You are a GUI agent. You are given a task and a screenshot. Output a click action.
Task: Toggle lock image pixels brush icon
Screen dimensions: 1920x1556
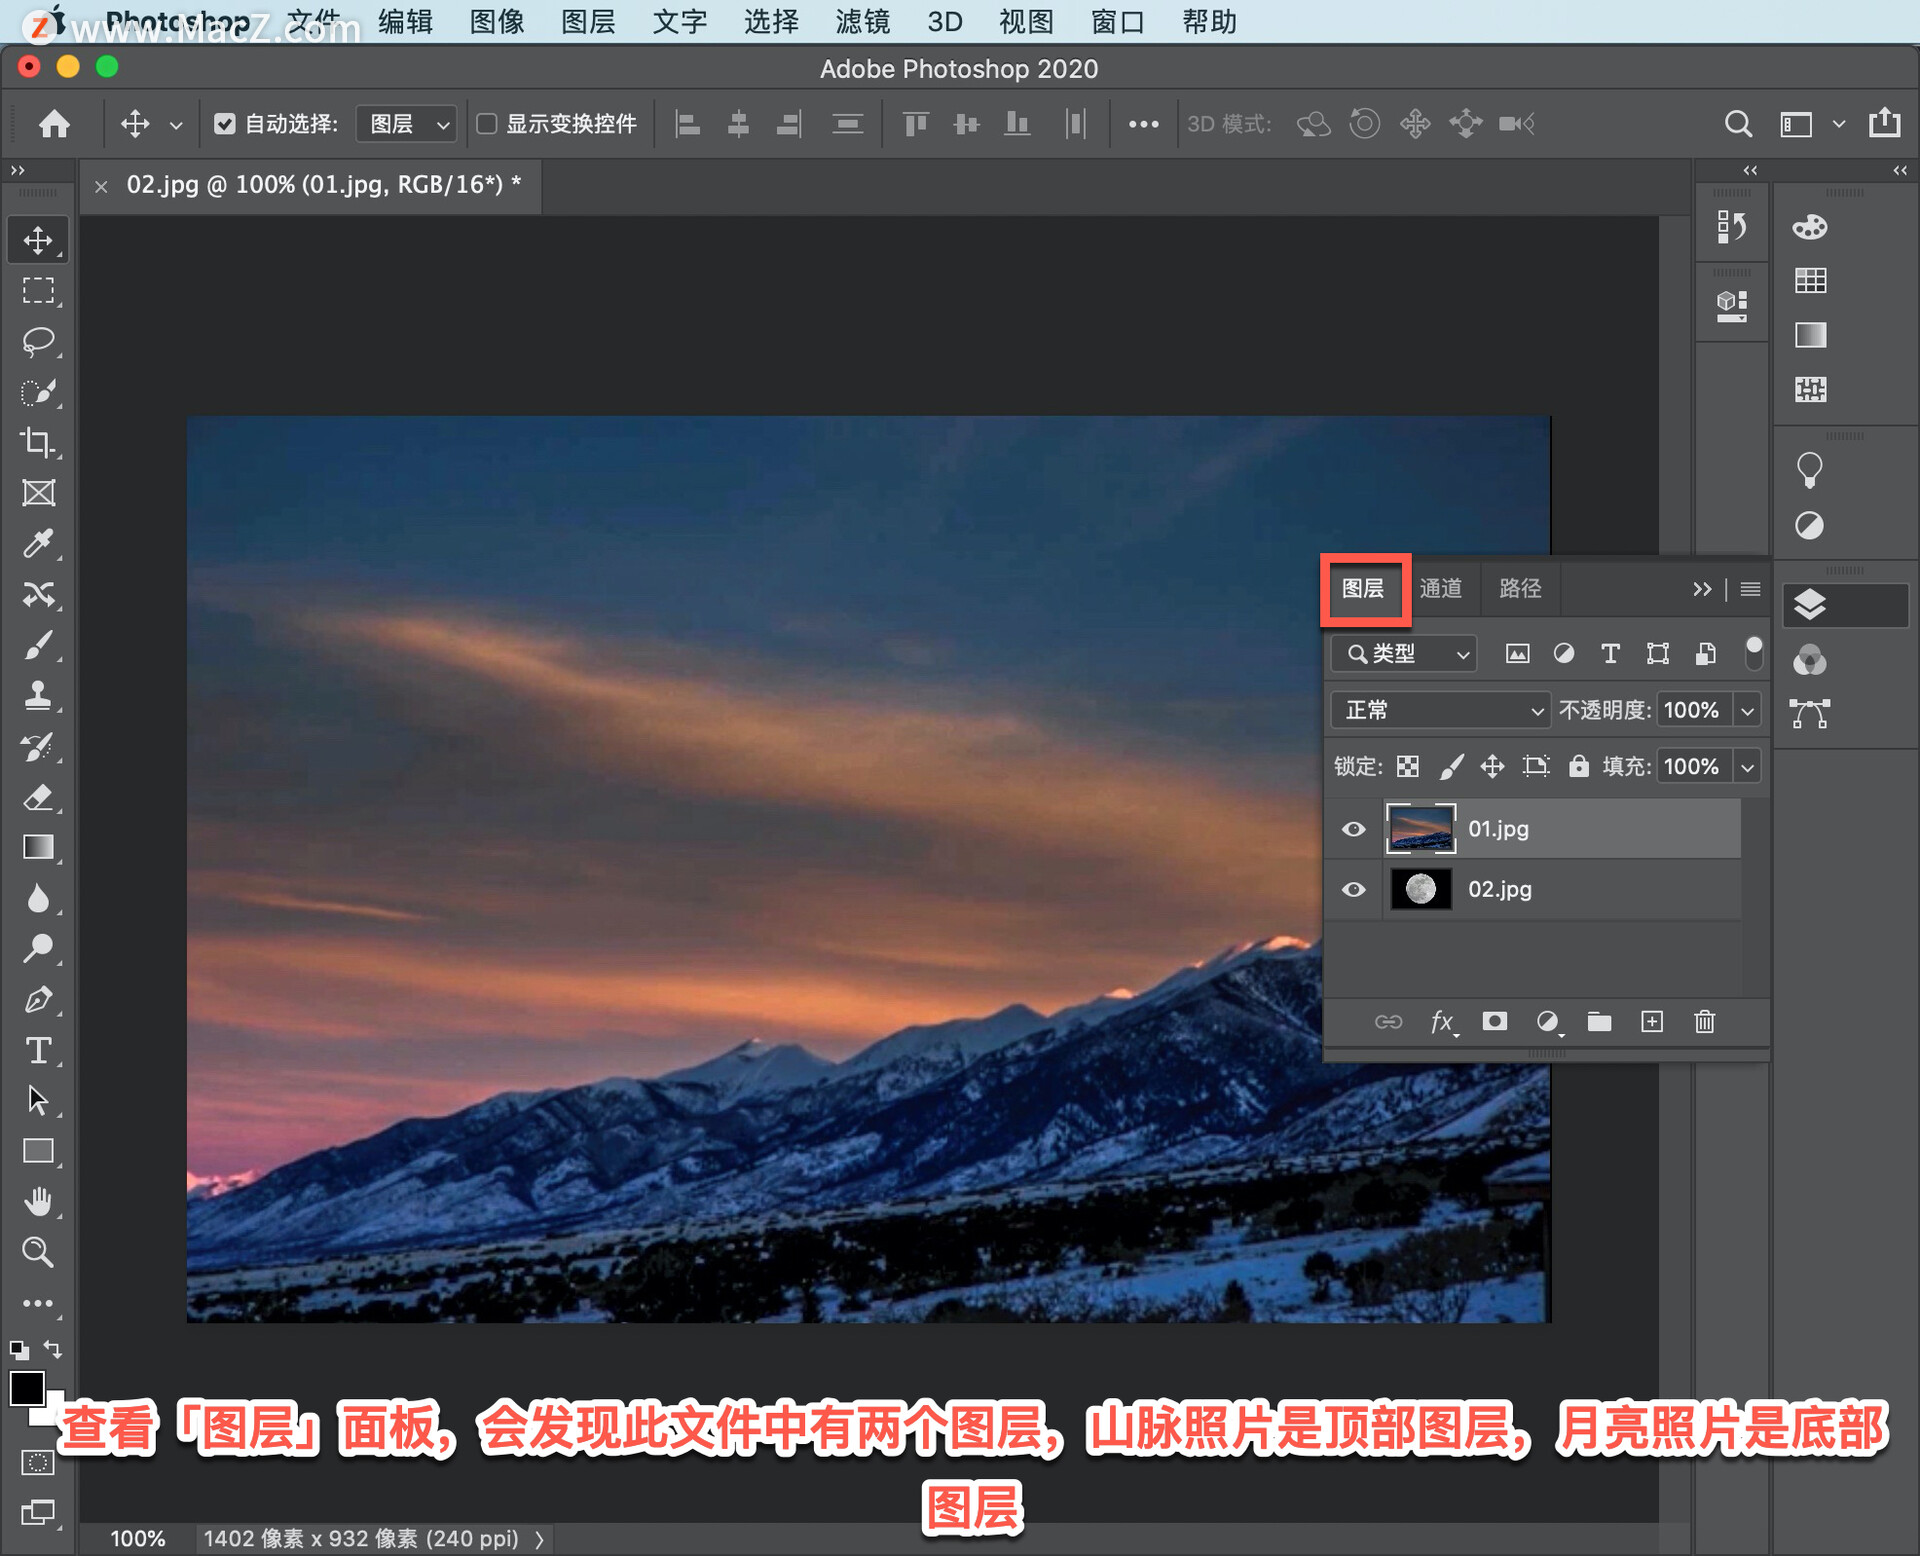pyautogui.click(x=1451, y=766)
